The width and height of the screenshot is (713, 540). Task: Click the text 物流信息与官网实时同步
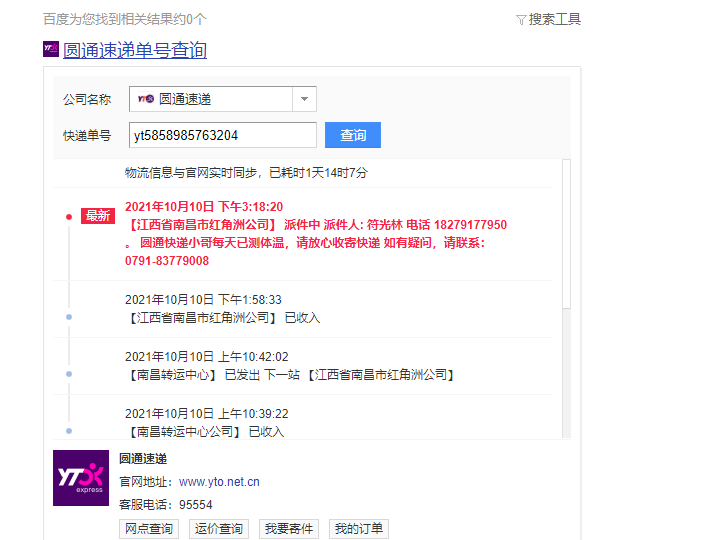pos(191,173)
